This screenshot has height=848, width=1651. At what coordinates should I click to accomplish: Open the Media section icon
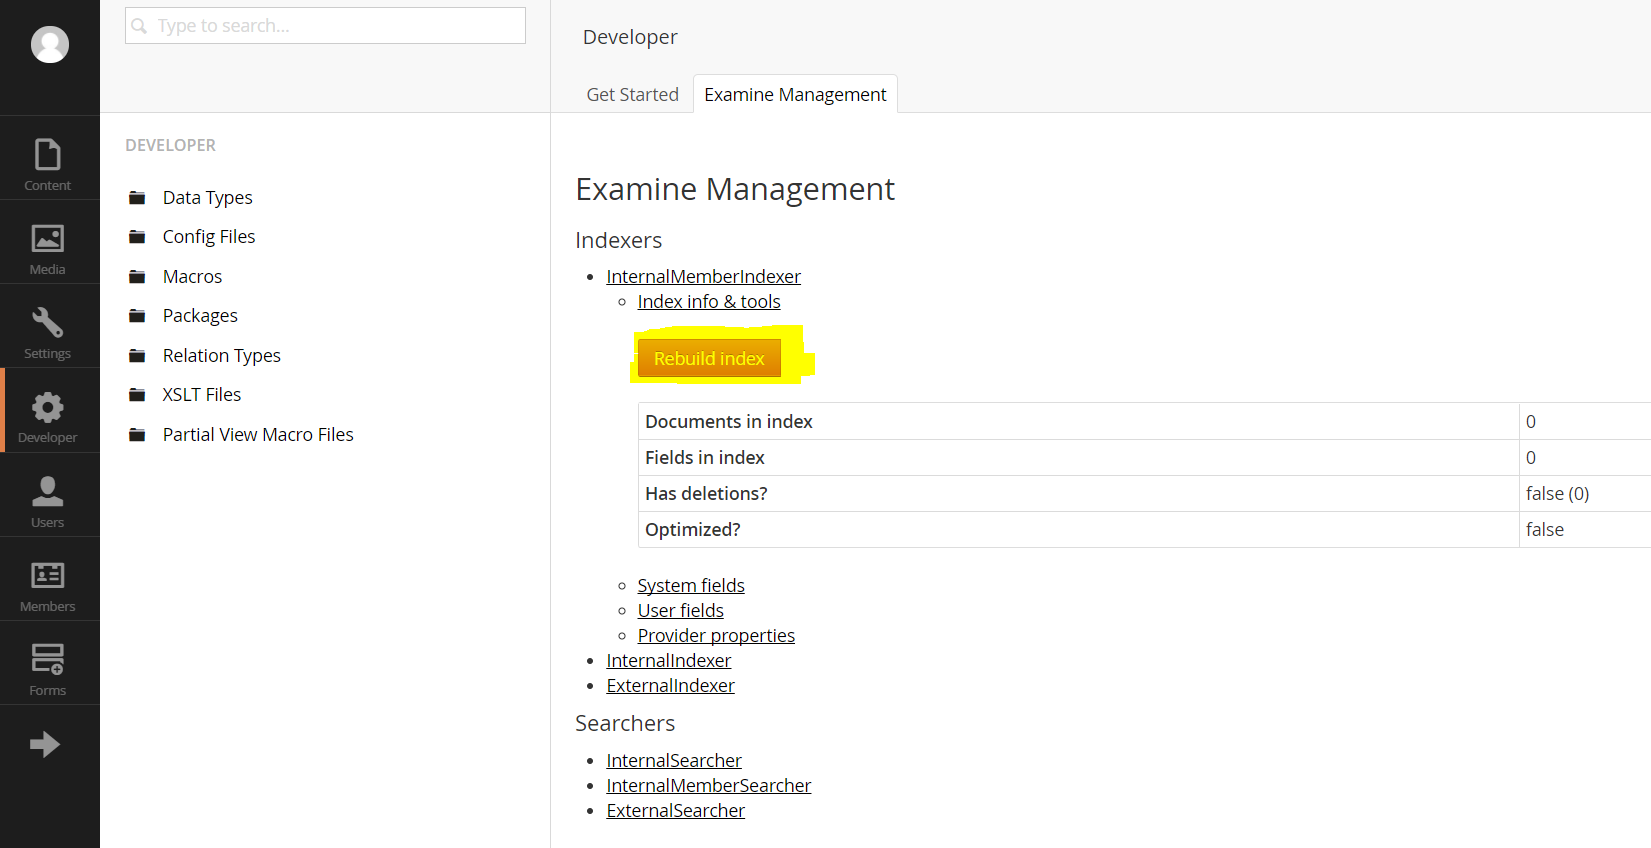48,241
